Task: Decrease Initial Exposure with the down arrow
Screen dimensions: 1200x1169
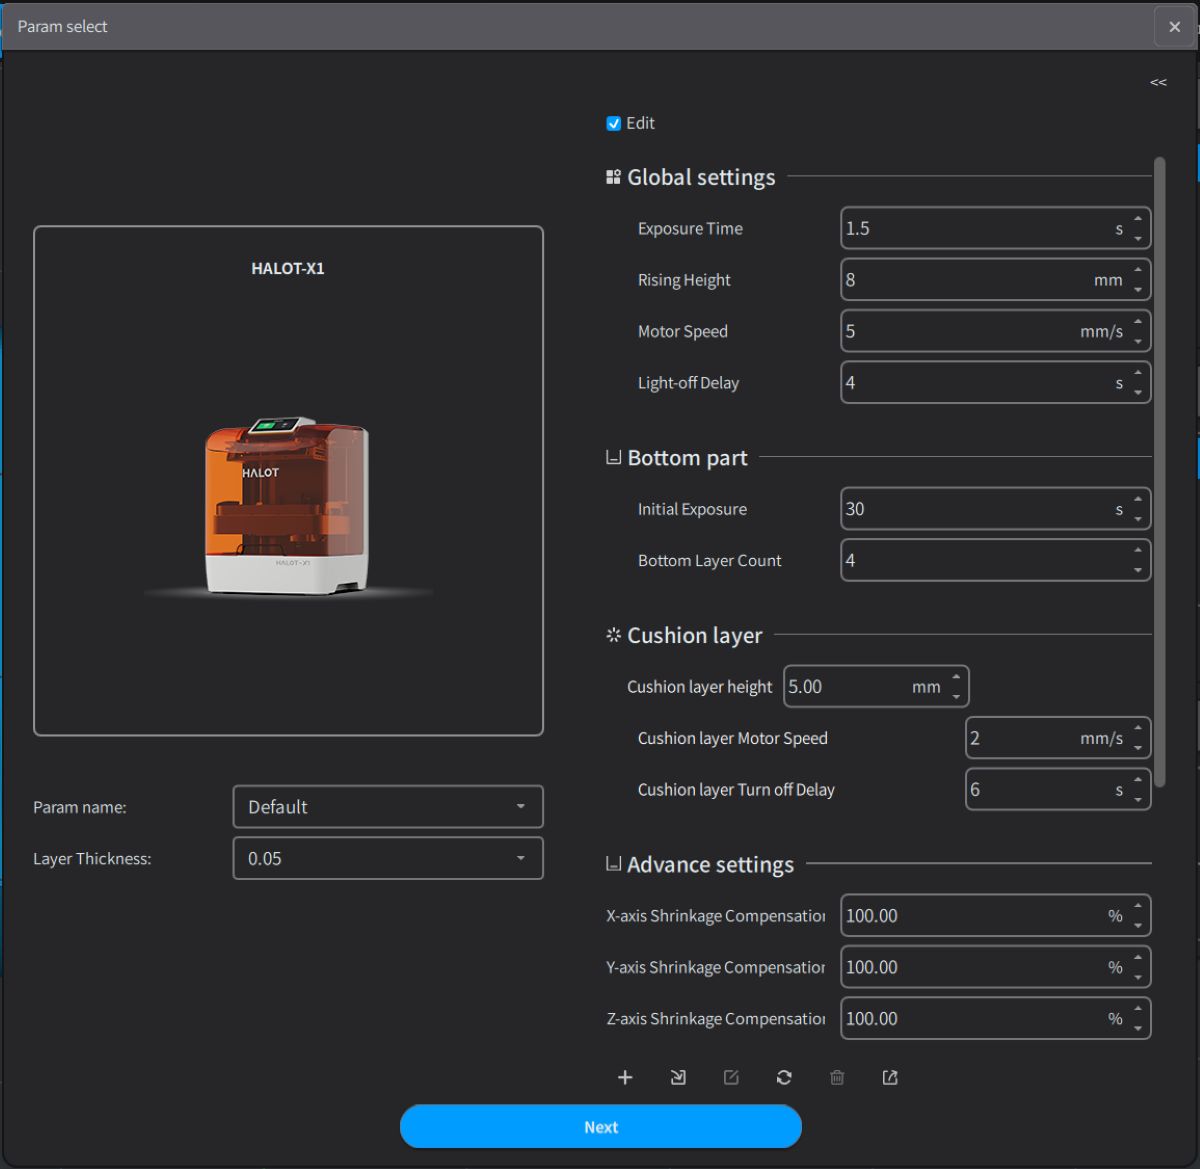Action: [1138, 519]
